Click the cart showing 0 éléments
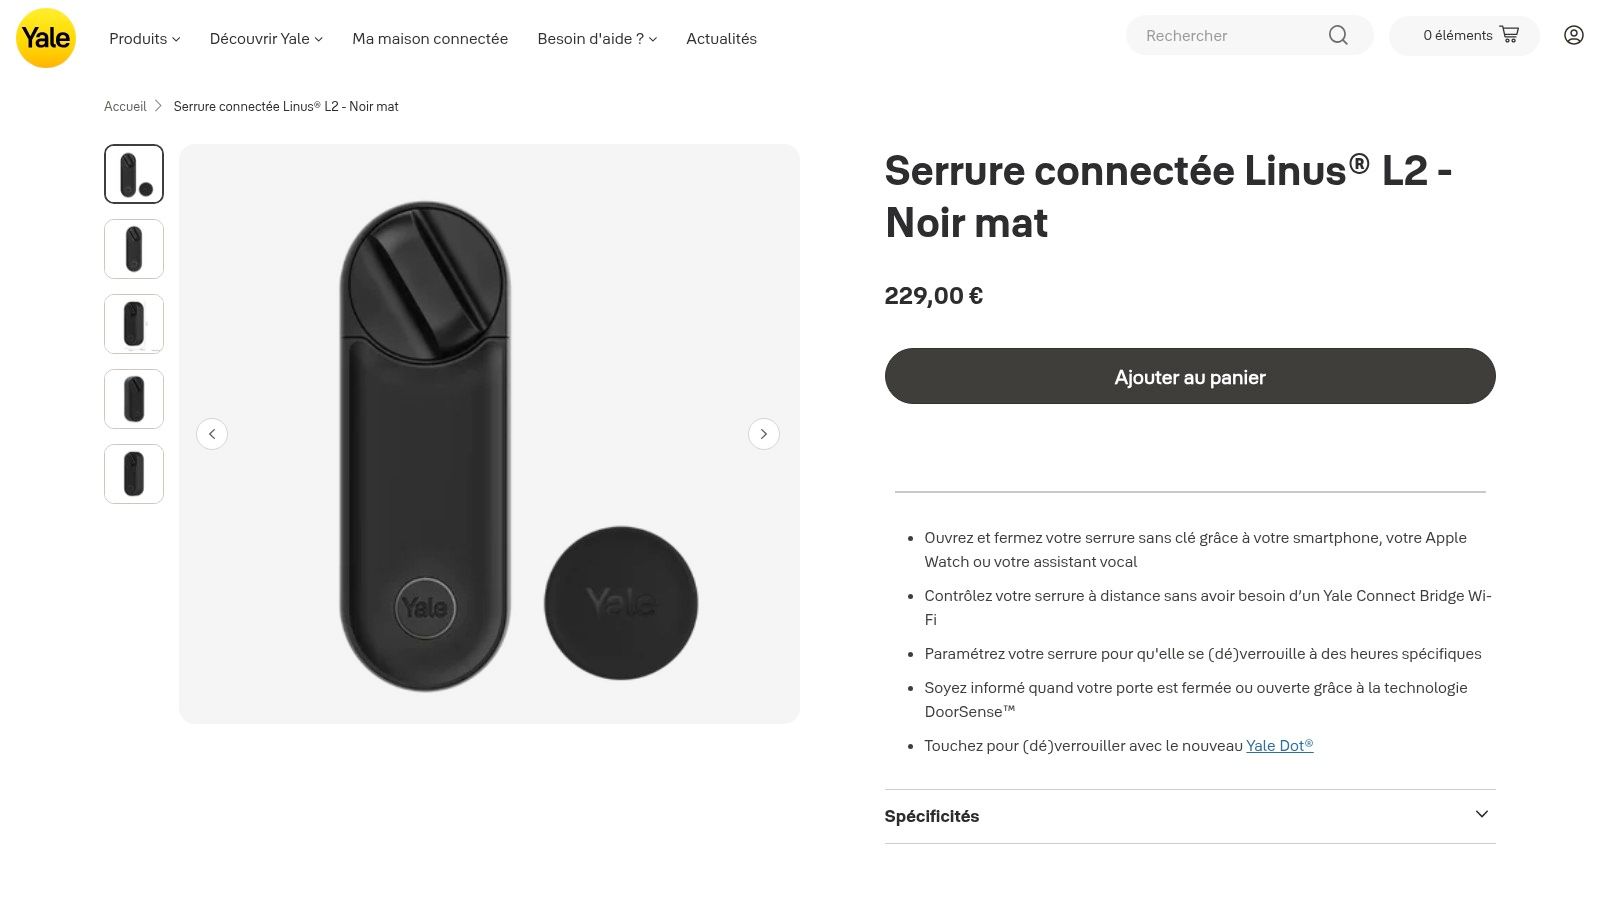 click(x=1464, y=35)
